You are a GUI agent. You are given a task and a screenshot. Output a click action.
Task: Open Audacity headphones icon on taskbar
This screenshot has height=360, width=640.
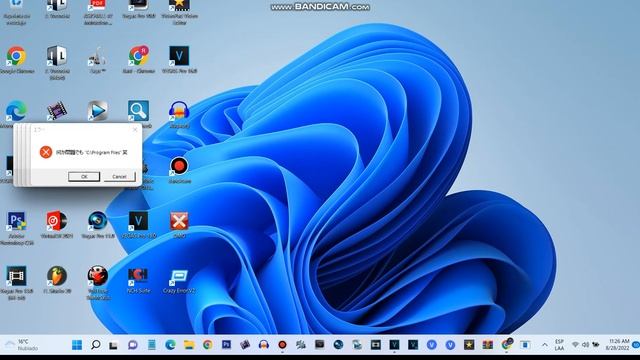(x=264, y=345)
